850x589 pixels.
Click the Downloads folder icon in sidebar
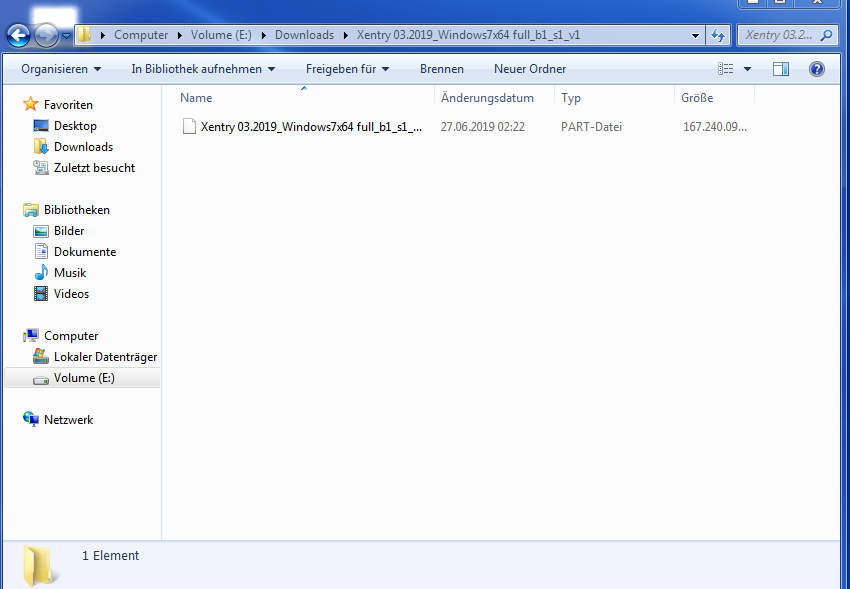click(x=41, y=146)
